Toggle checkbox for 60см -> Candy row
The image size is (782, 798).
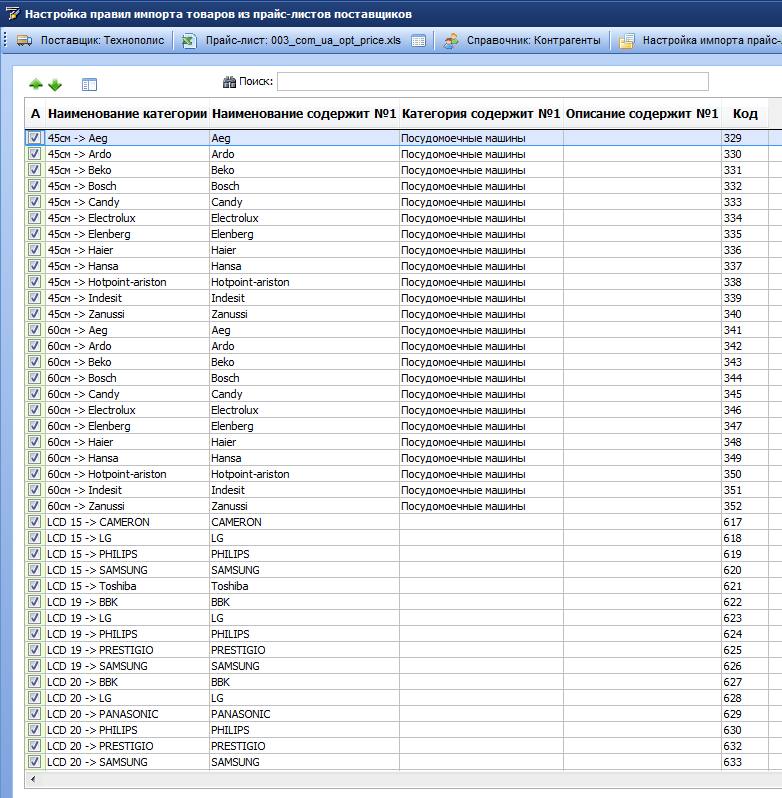34,394
